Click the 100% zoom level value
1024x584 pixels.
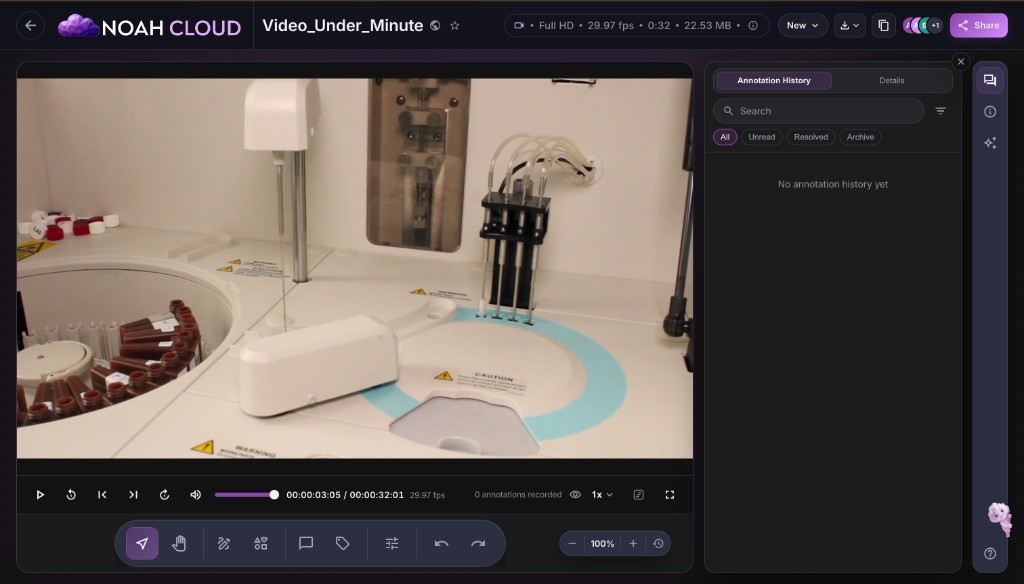pyautogui.click(x=602, y=543)
